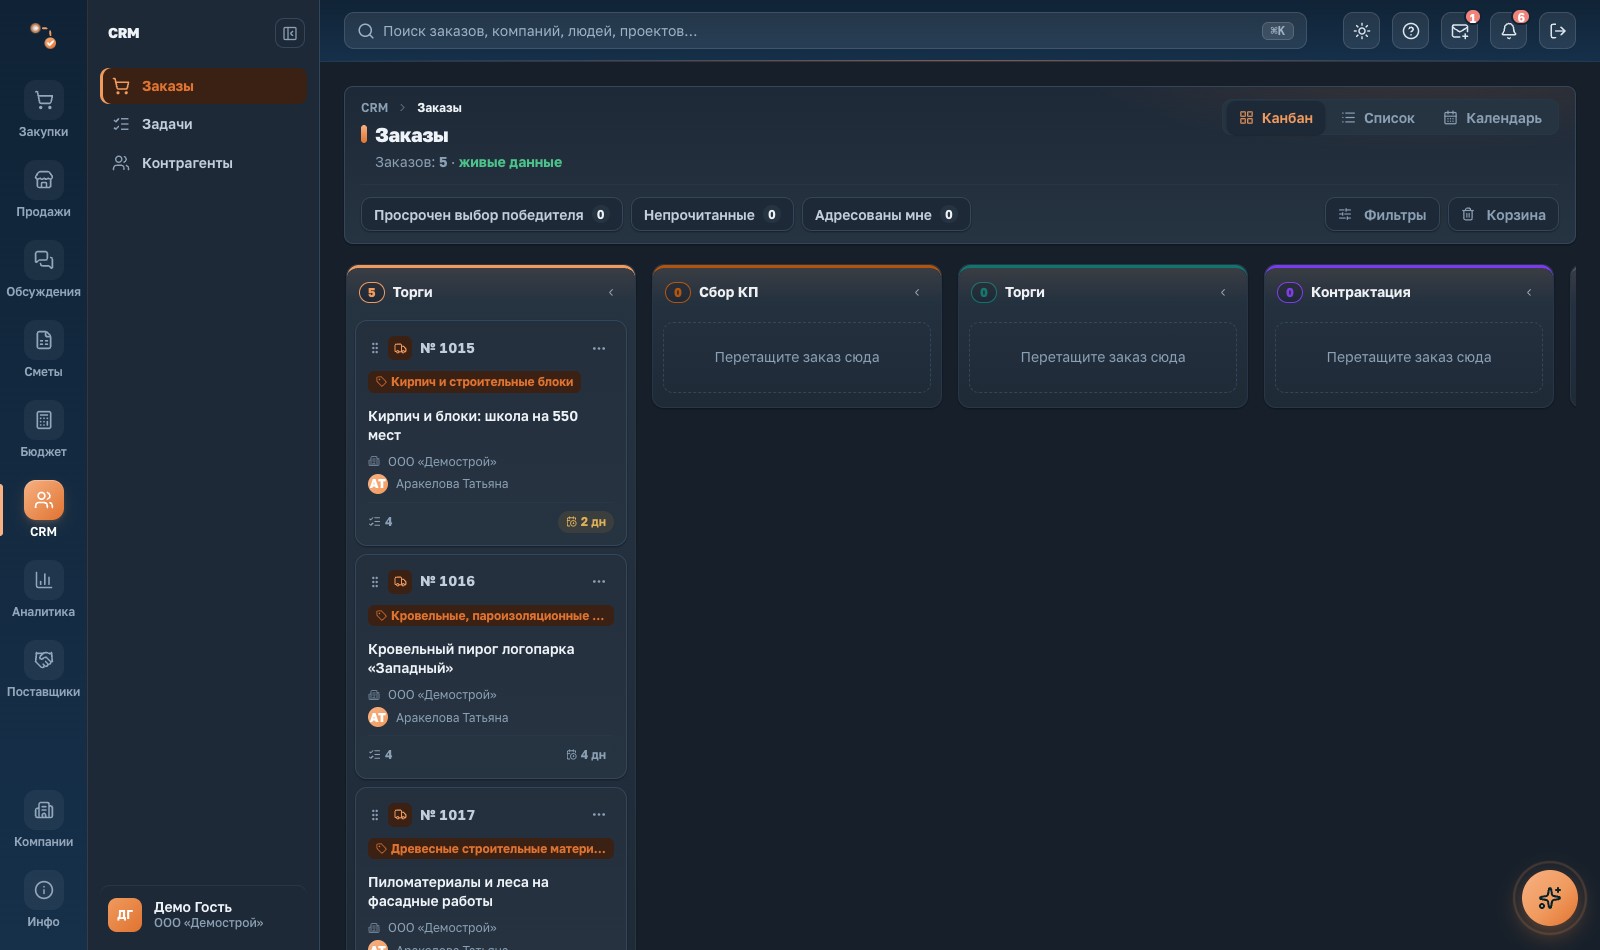Open the Аналитика module
Image resolution: width=1600 pixels, height=950 pixels.
[x=43, y=590]
